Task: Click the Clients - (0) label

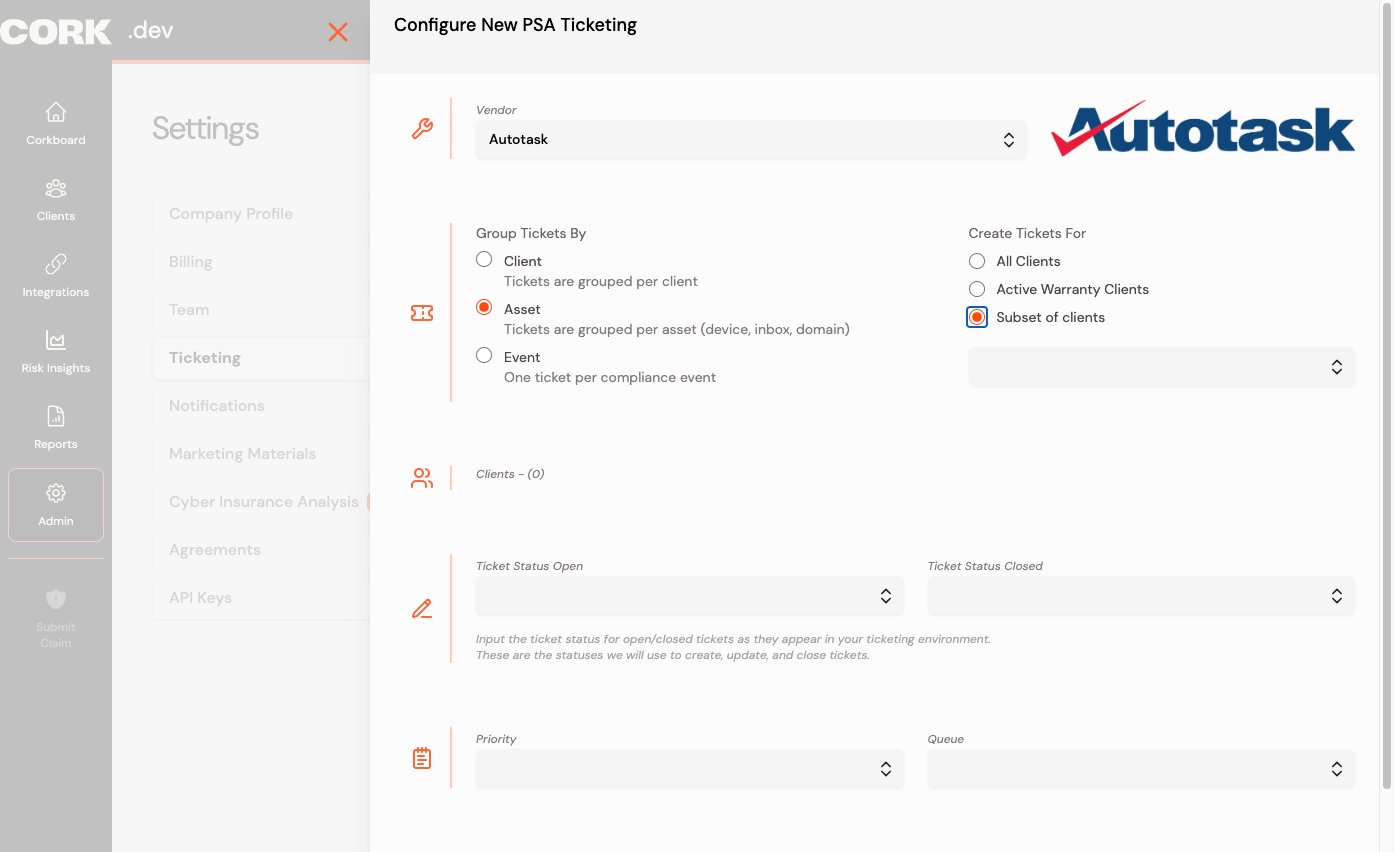Action: [x=510, y=474]
